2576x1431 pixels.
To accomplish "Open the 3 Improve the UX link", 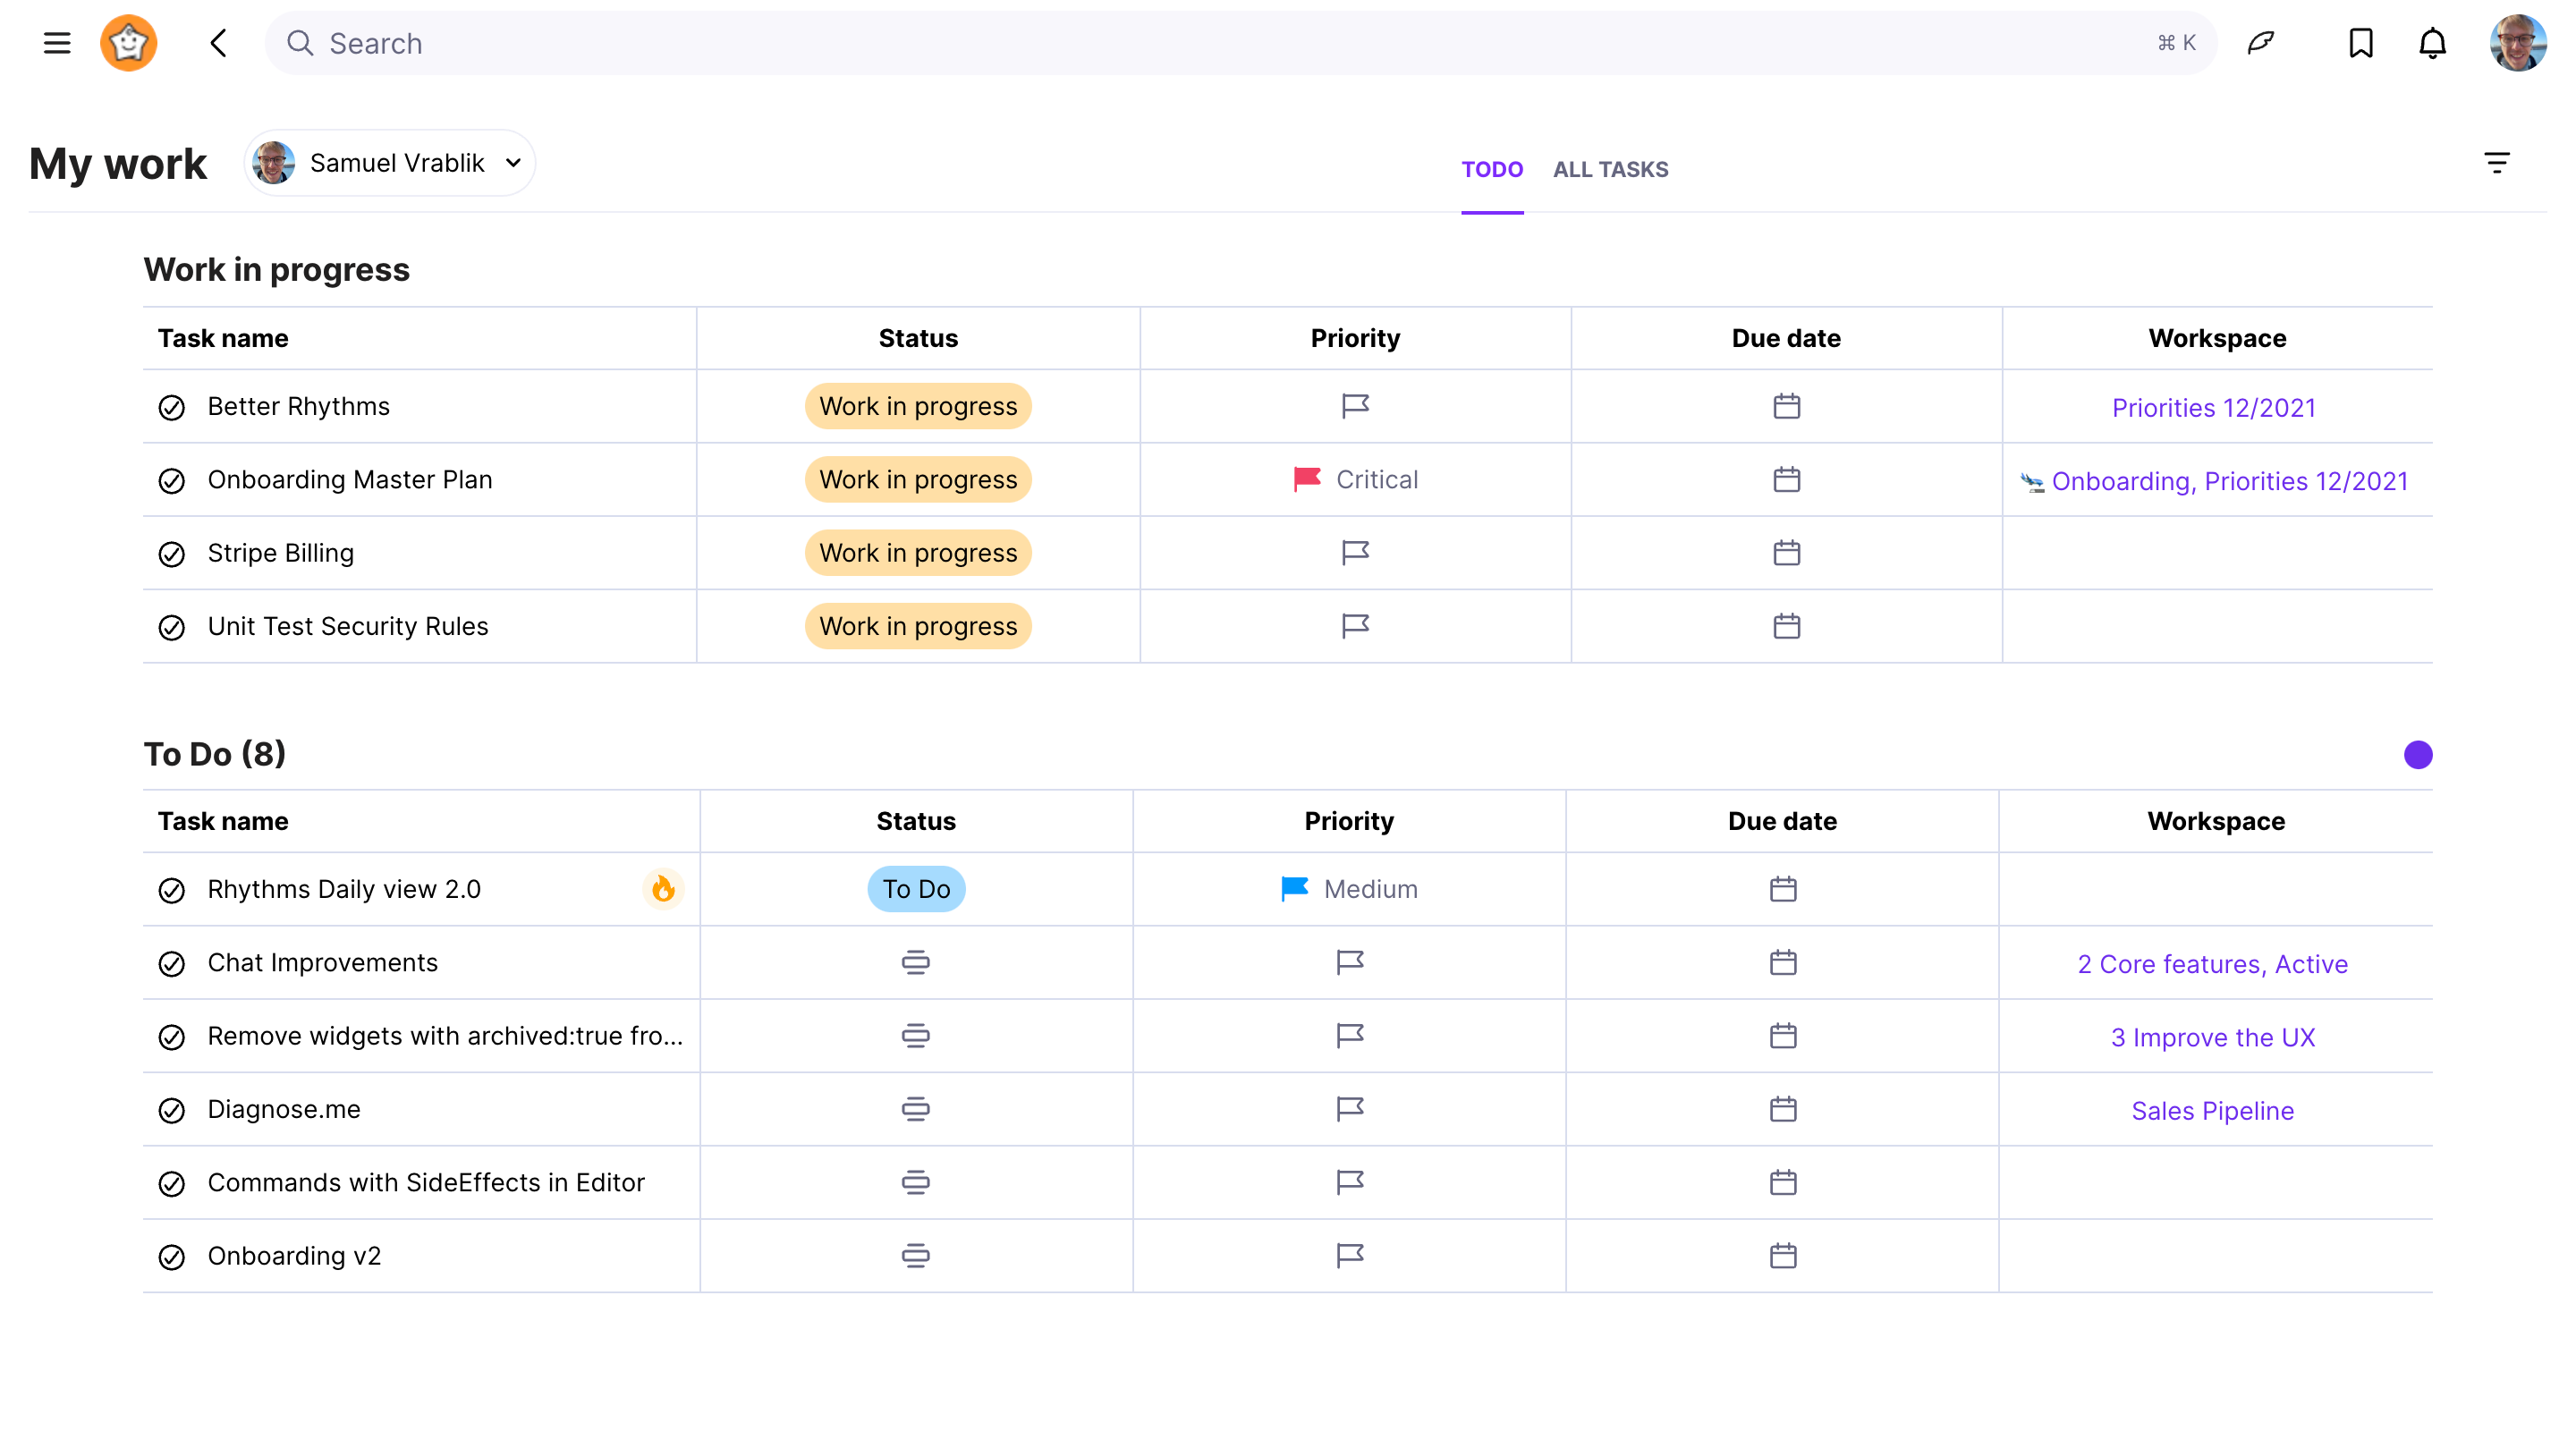I will pos(2212,1037).
